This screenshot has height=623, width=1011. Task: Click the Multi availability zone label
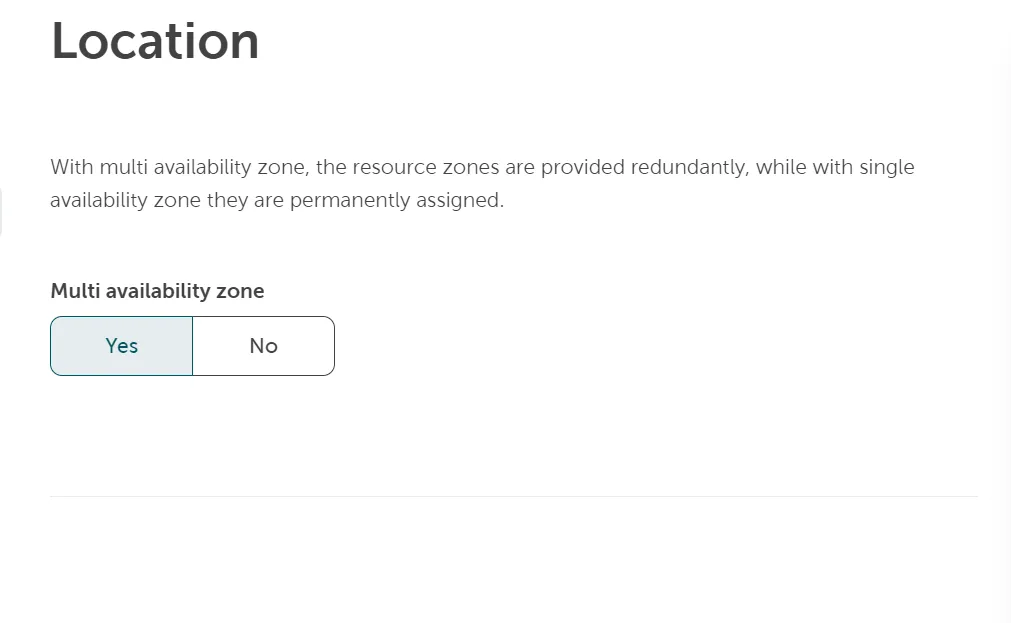coord(157,291)
